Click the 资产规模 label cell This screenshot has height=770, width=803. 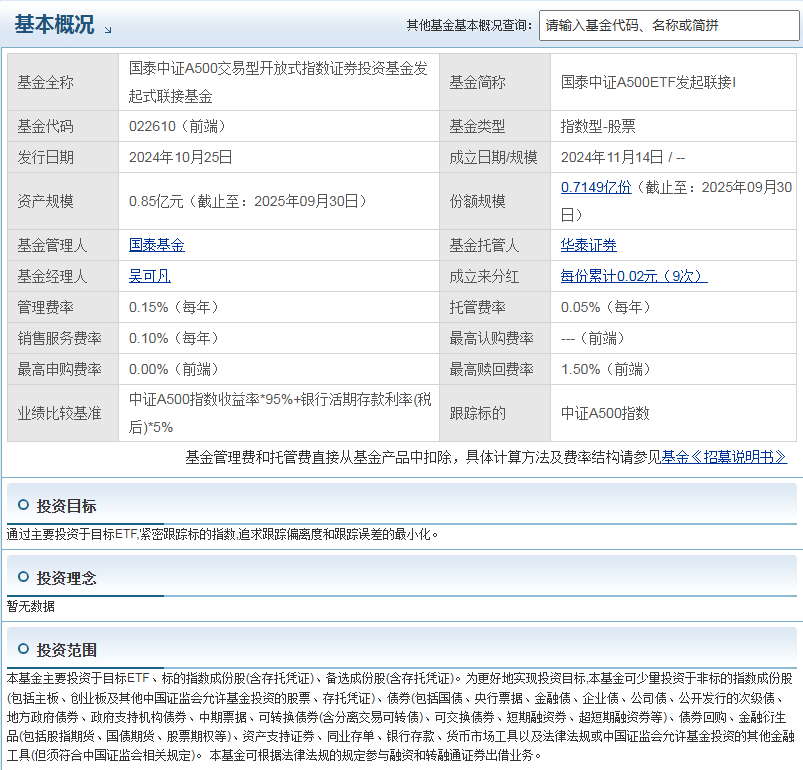(x=63, y=201)
